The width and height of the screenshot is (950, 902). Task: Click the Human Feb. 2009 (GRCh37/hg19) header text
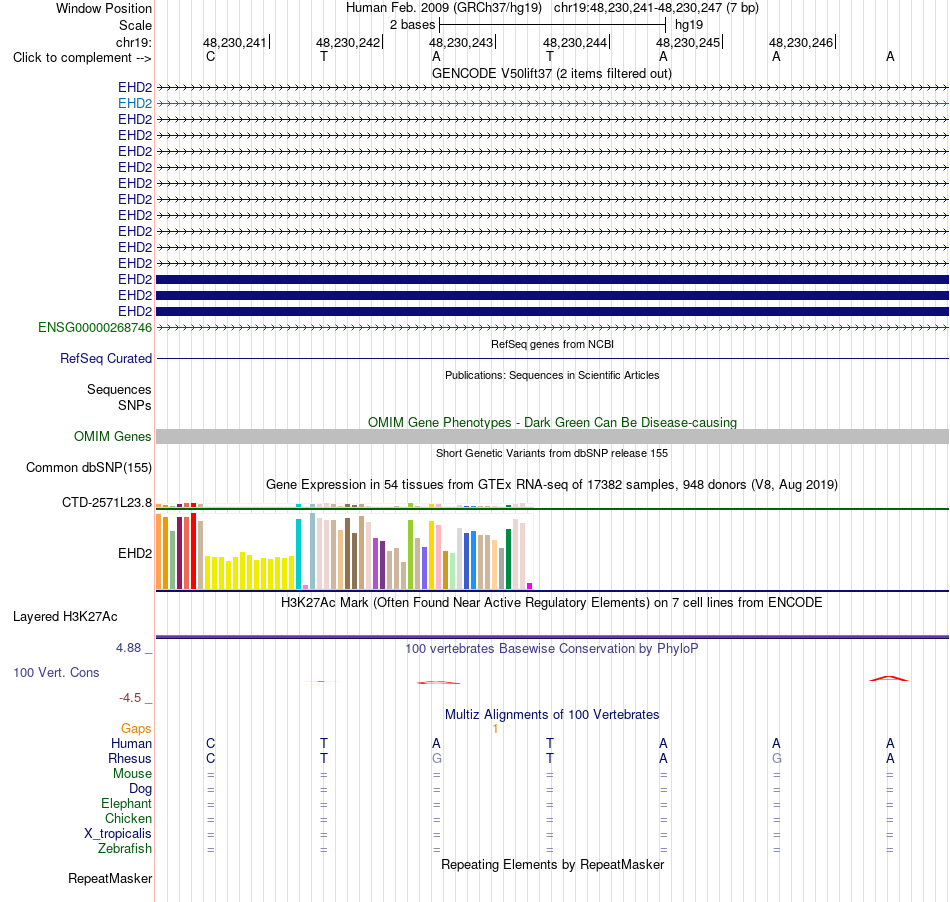pos(443,8)
